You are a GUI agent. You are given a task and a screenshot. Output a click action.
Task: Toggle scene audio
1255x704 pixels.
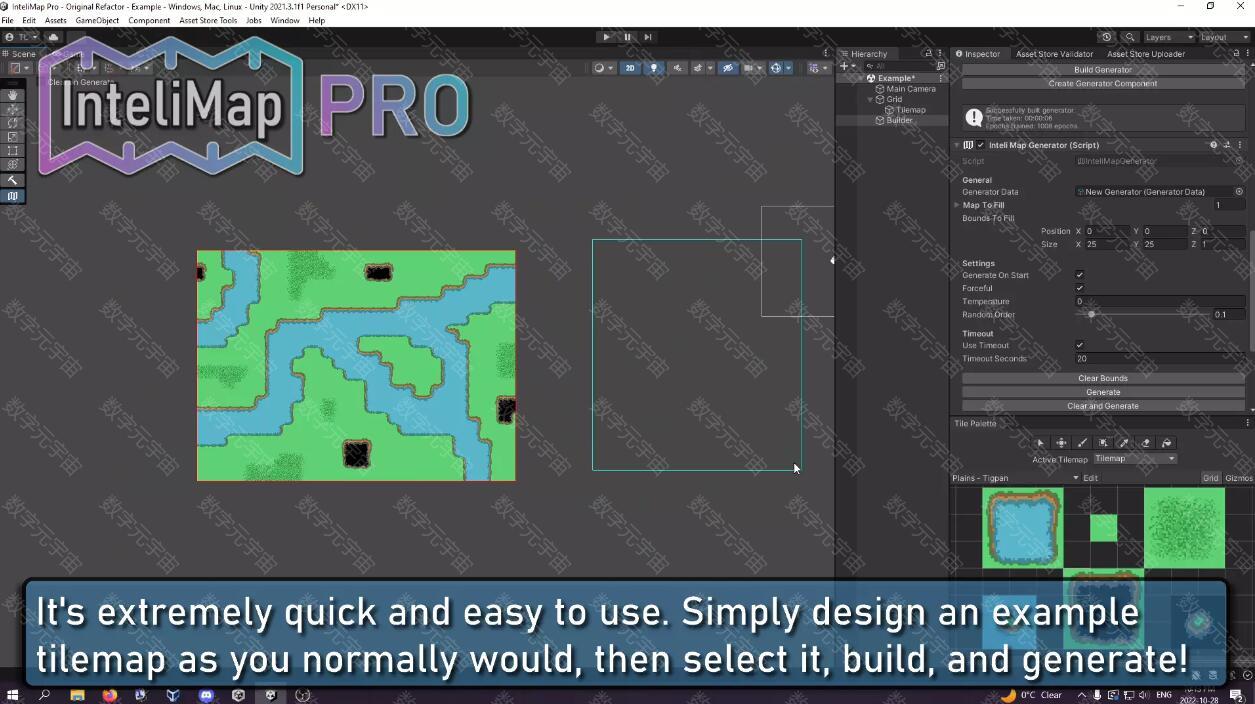(678, 68)
